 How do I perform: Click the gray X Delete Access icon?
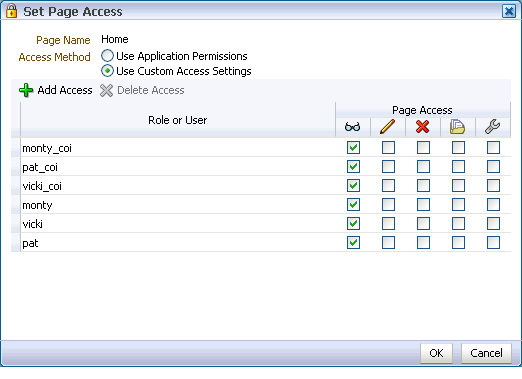pos(106,90)
